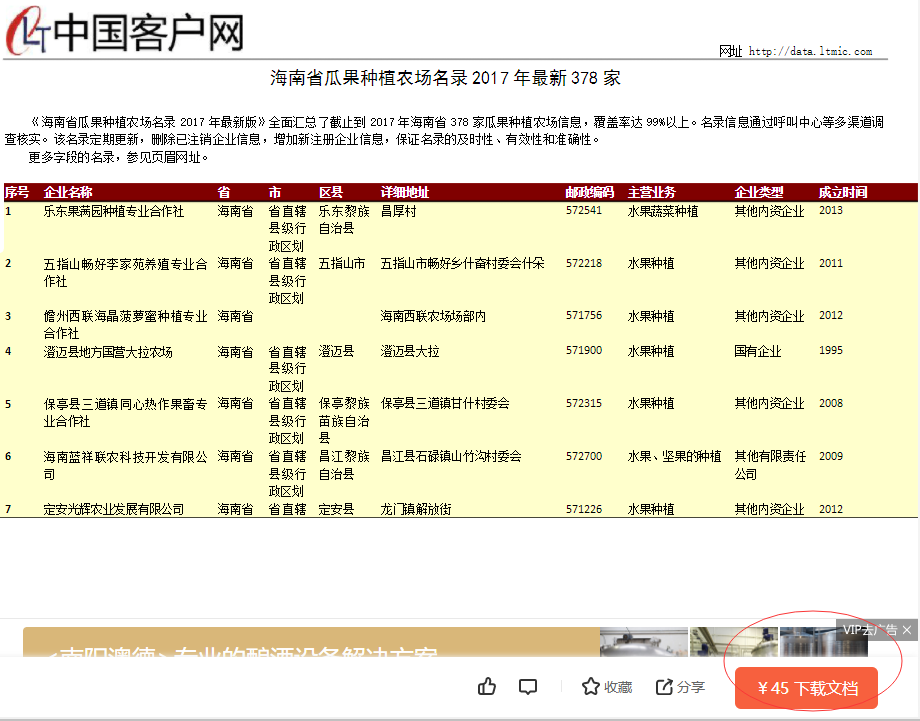Click district cell 澄迈县
The width and height of the screenshot is (920, 721).
click(x=336, y=351)
